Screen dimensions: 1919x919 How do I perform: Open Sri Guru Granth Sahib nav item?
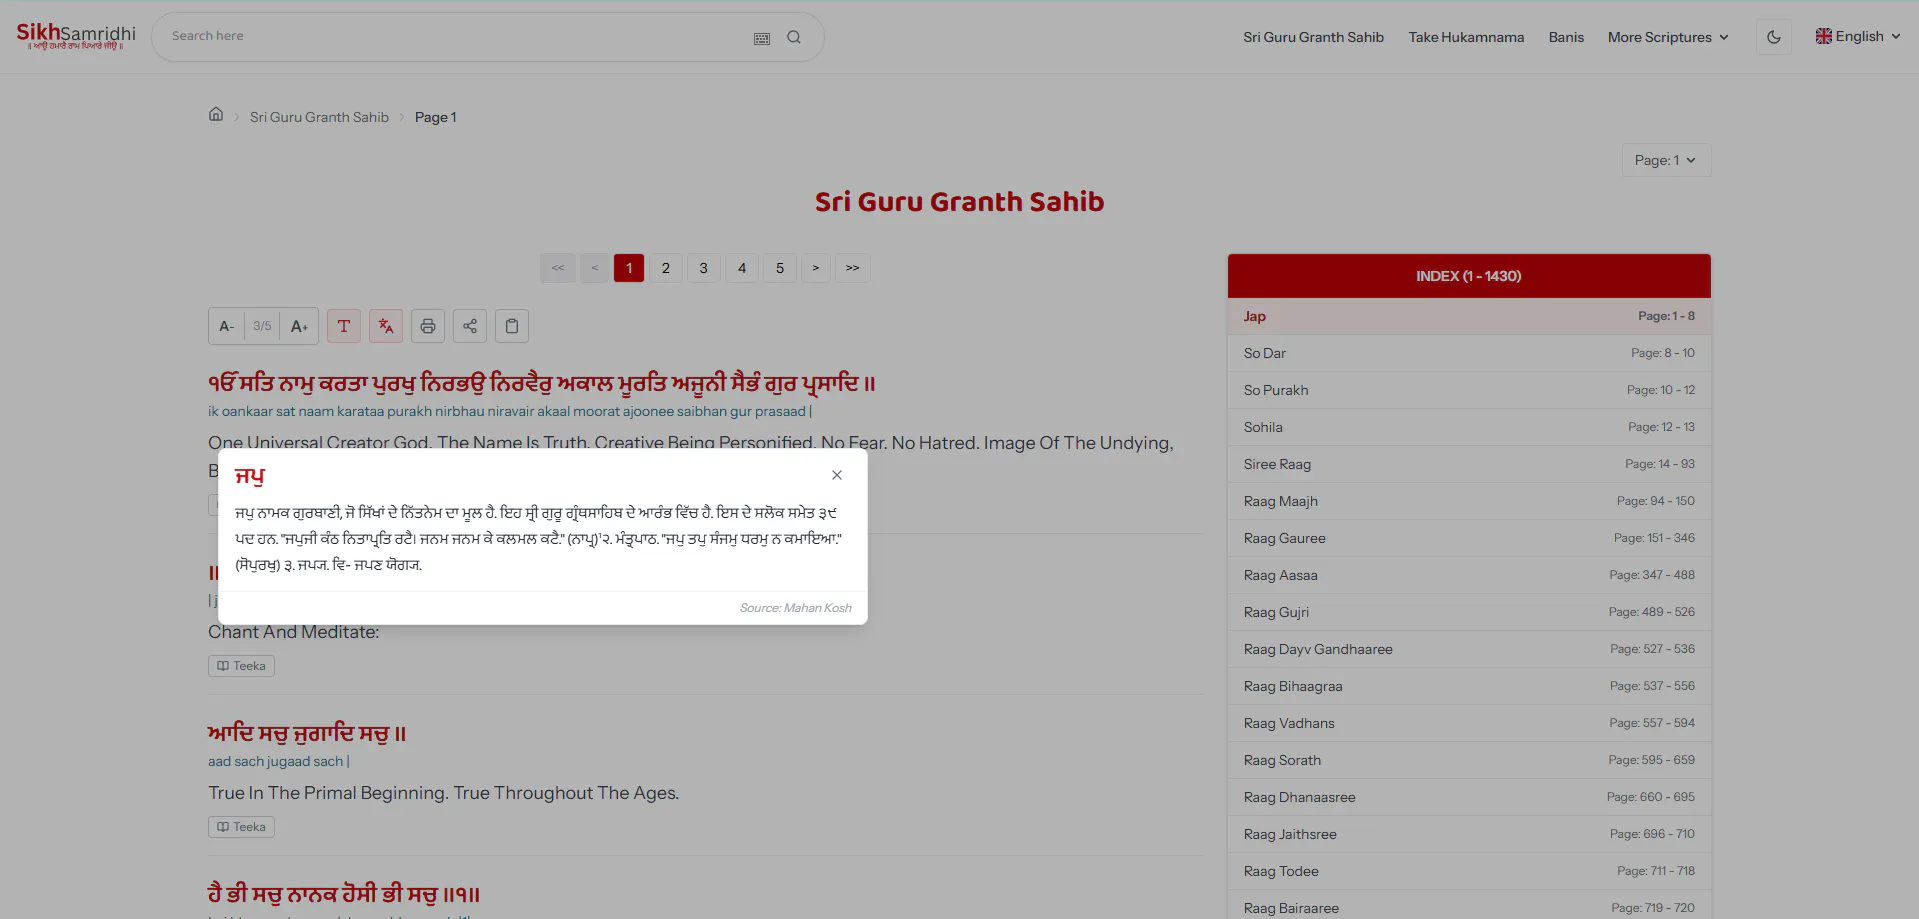1313,37
